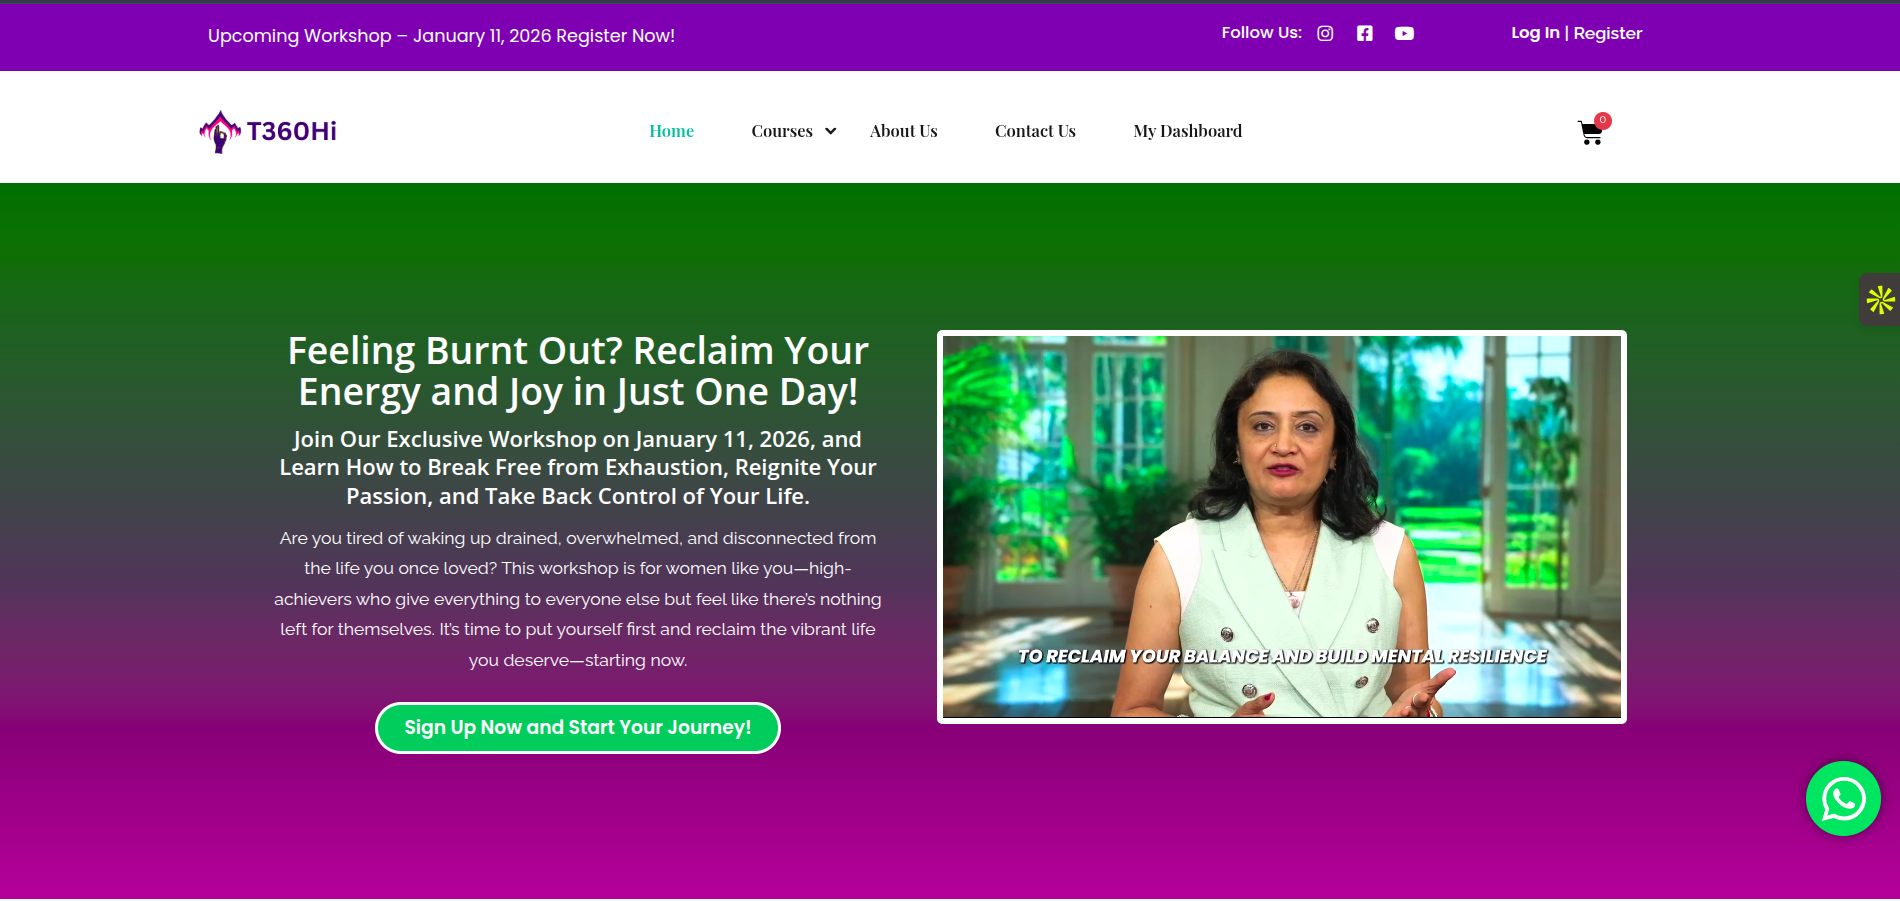
Task: Navigate to Contact Us
Action: [1035, 131]
